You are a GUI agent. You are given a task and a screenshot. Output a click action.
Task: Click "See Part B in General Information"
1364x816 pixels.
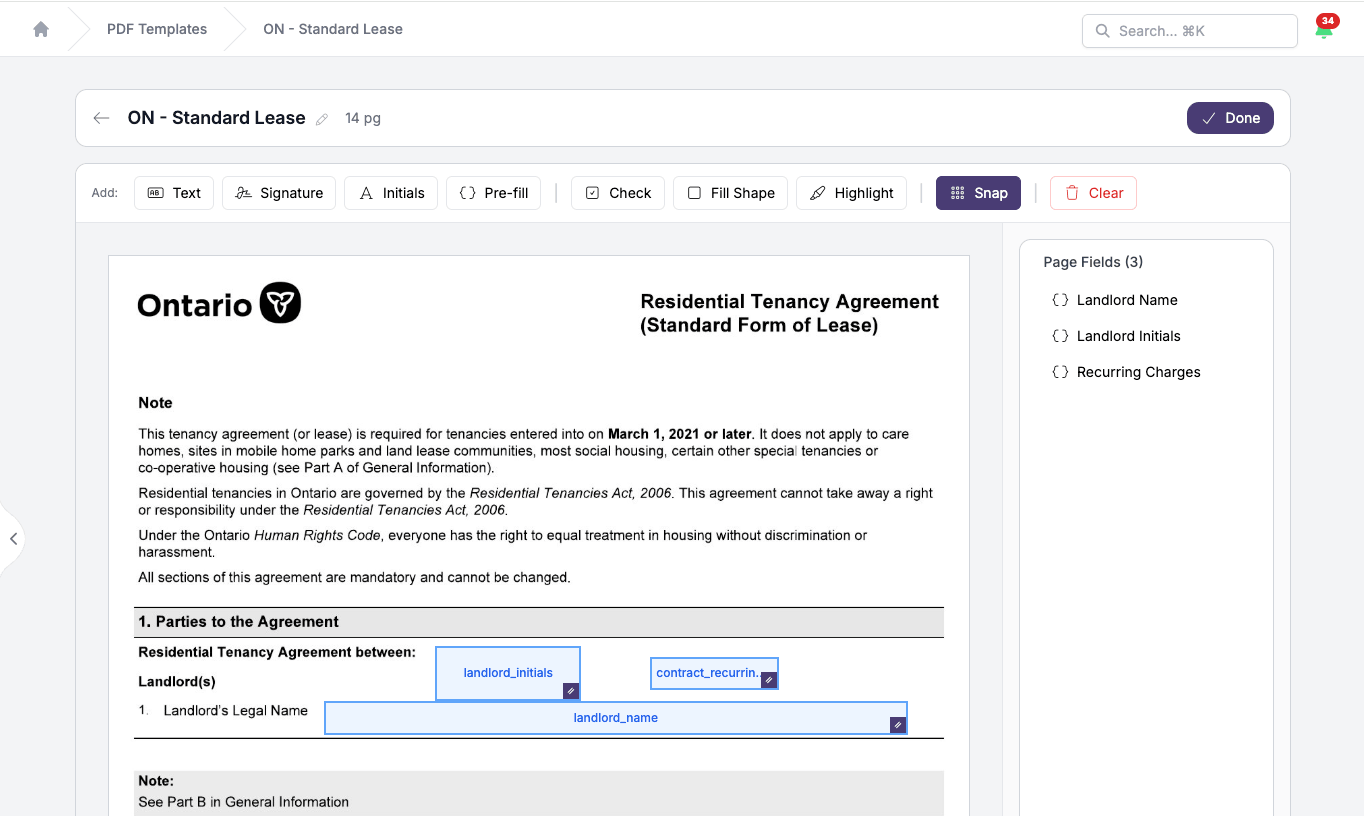[x=243, y=802]
